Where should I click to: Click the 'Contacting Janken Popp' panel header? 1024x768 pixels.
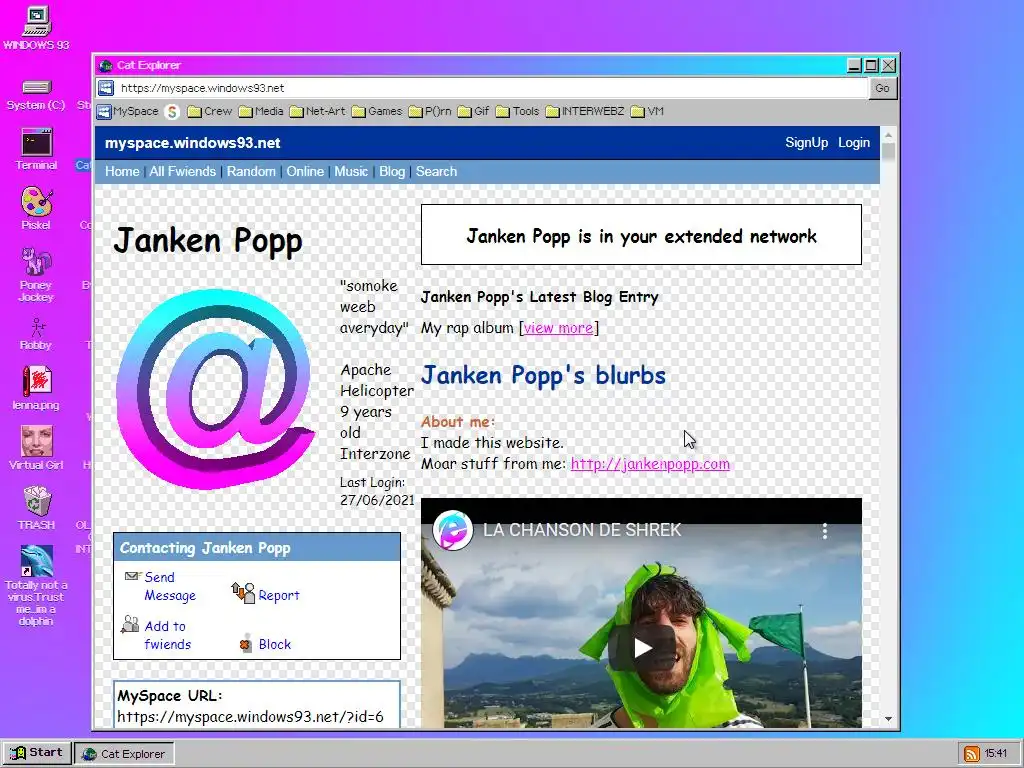click(x=257, y=547)
